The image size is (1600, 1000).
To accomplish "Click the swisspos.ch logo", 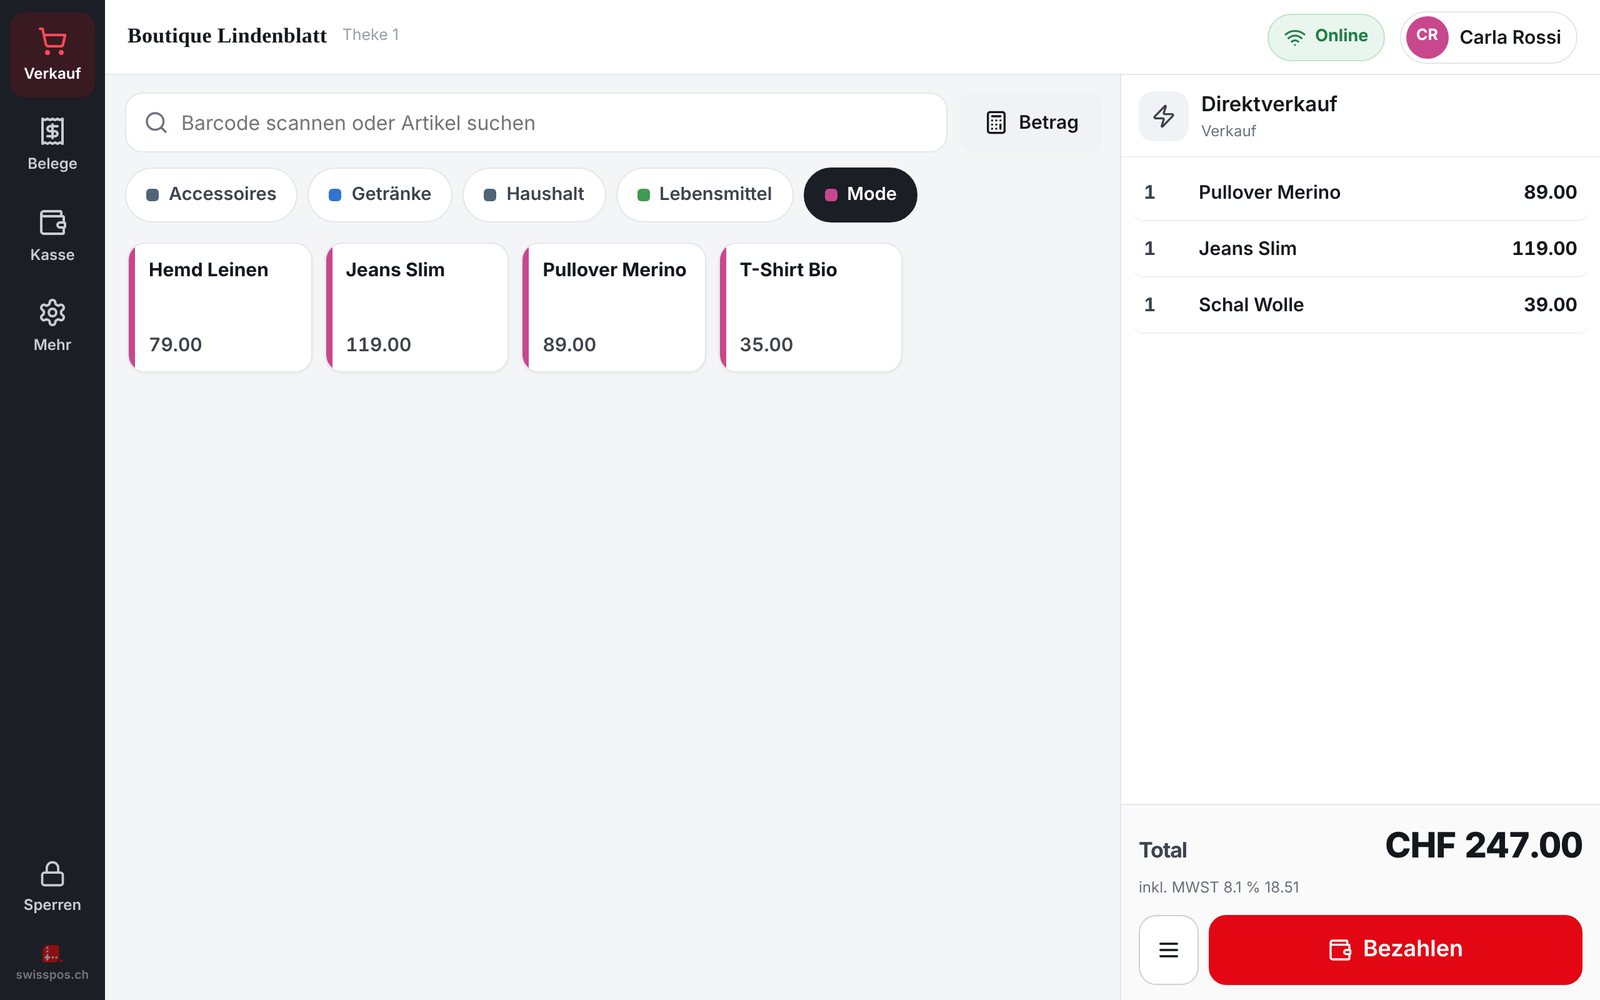I will 52,963.
